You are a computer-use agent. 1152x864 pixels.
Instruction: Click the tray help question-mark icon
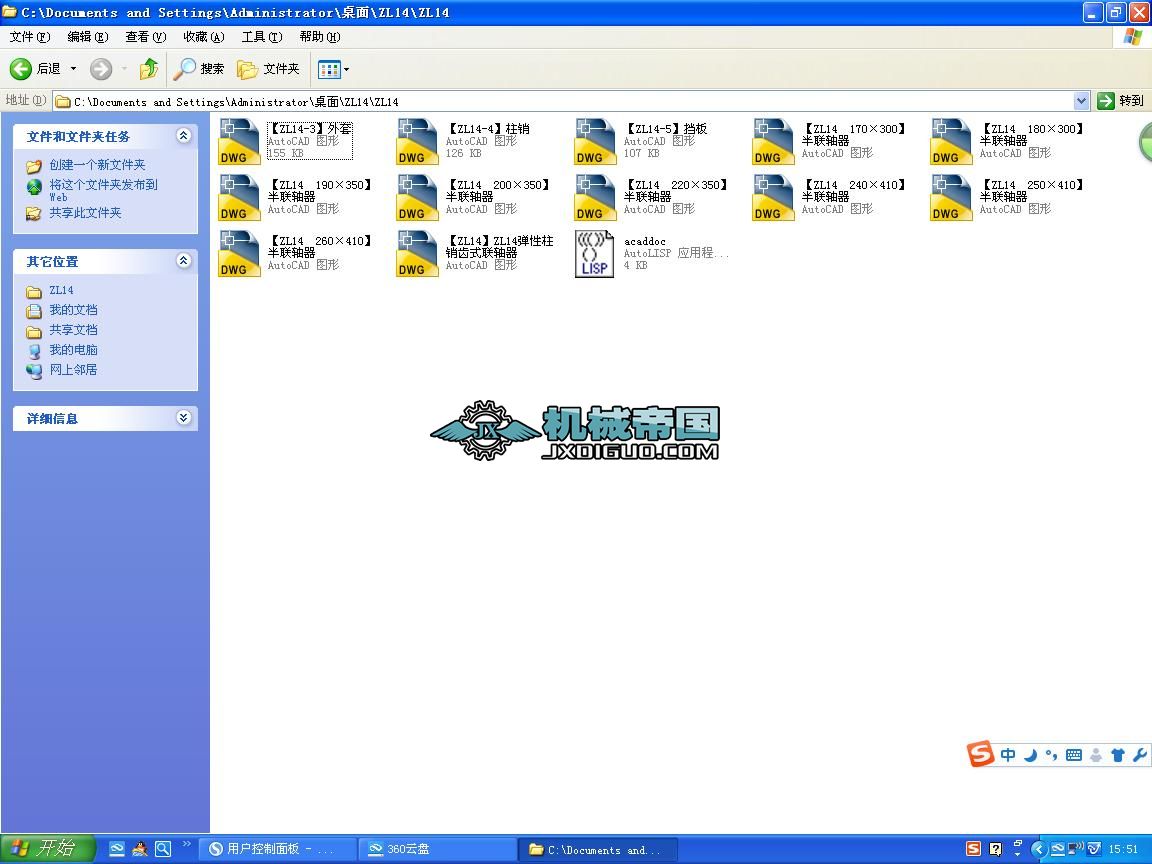click(x=996, y=849)
